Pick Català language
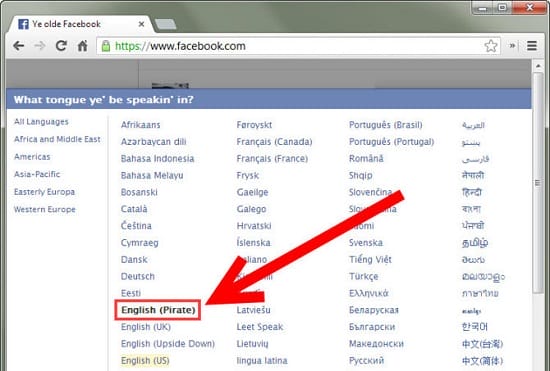Viewport: 550px width, 371px height. tap(134, 209)
